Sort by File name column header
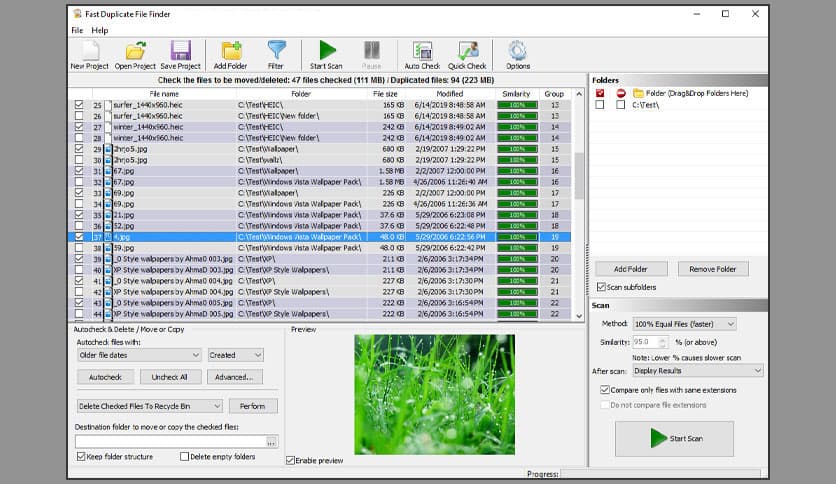836x484 pixels. click(164, 94)
